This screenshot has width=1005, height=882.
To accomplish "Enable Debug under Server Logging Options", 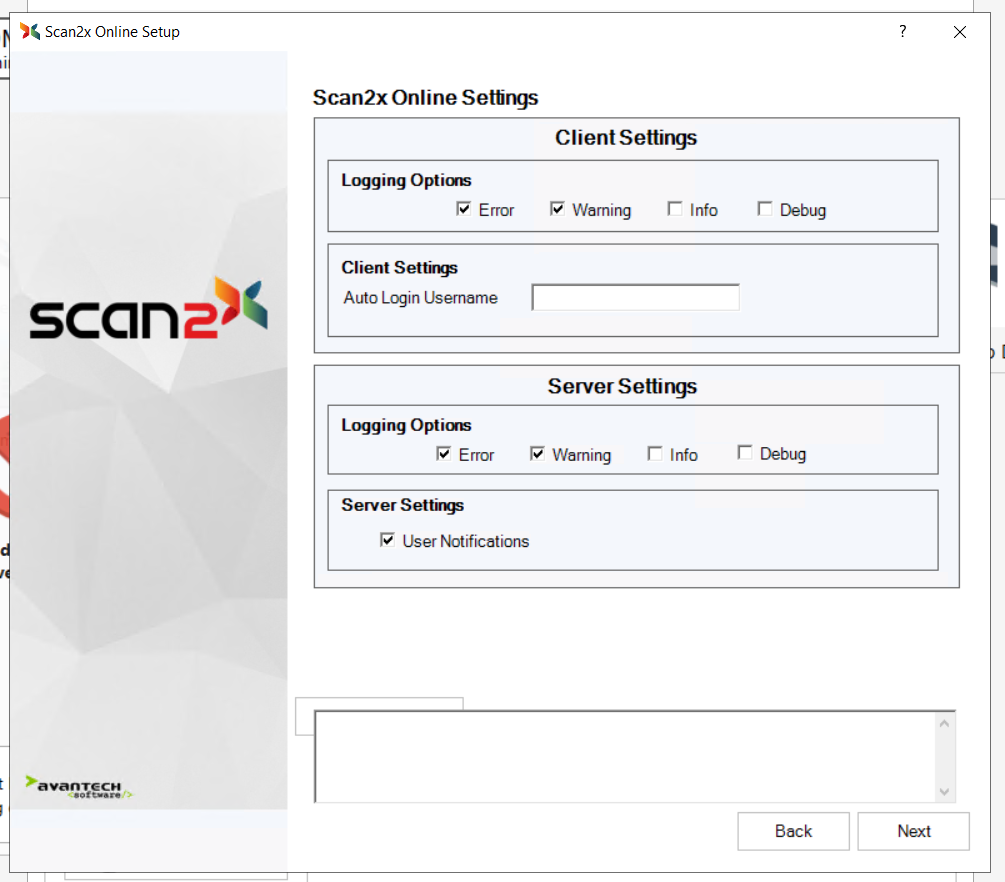I will pos(745,454).
